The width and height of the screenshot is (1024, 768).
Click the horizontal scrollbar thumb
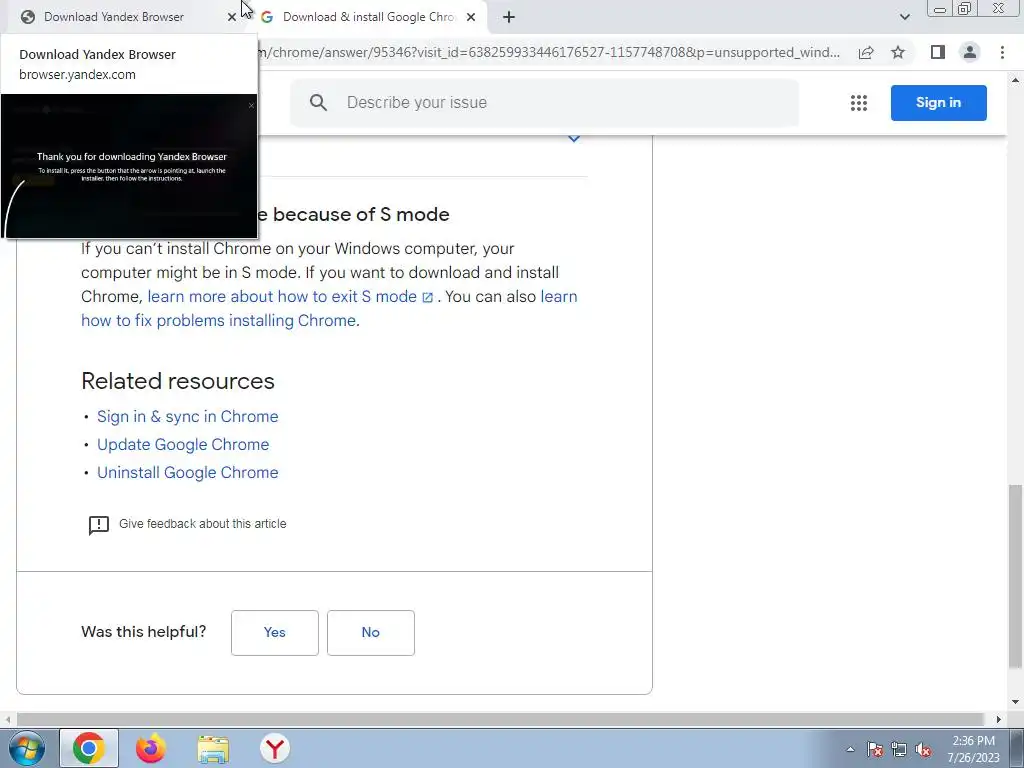500,719
